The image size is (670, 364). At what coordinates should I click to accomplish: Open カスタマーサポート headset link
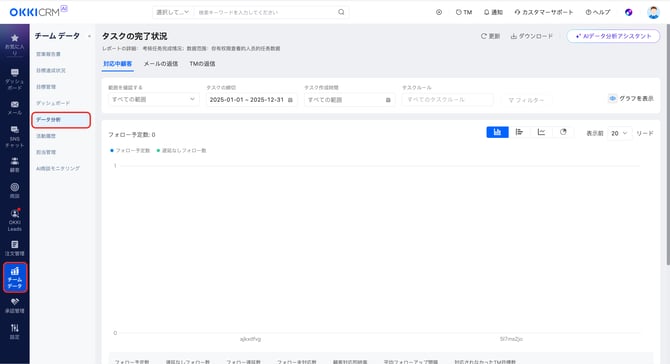pos(543,12)
